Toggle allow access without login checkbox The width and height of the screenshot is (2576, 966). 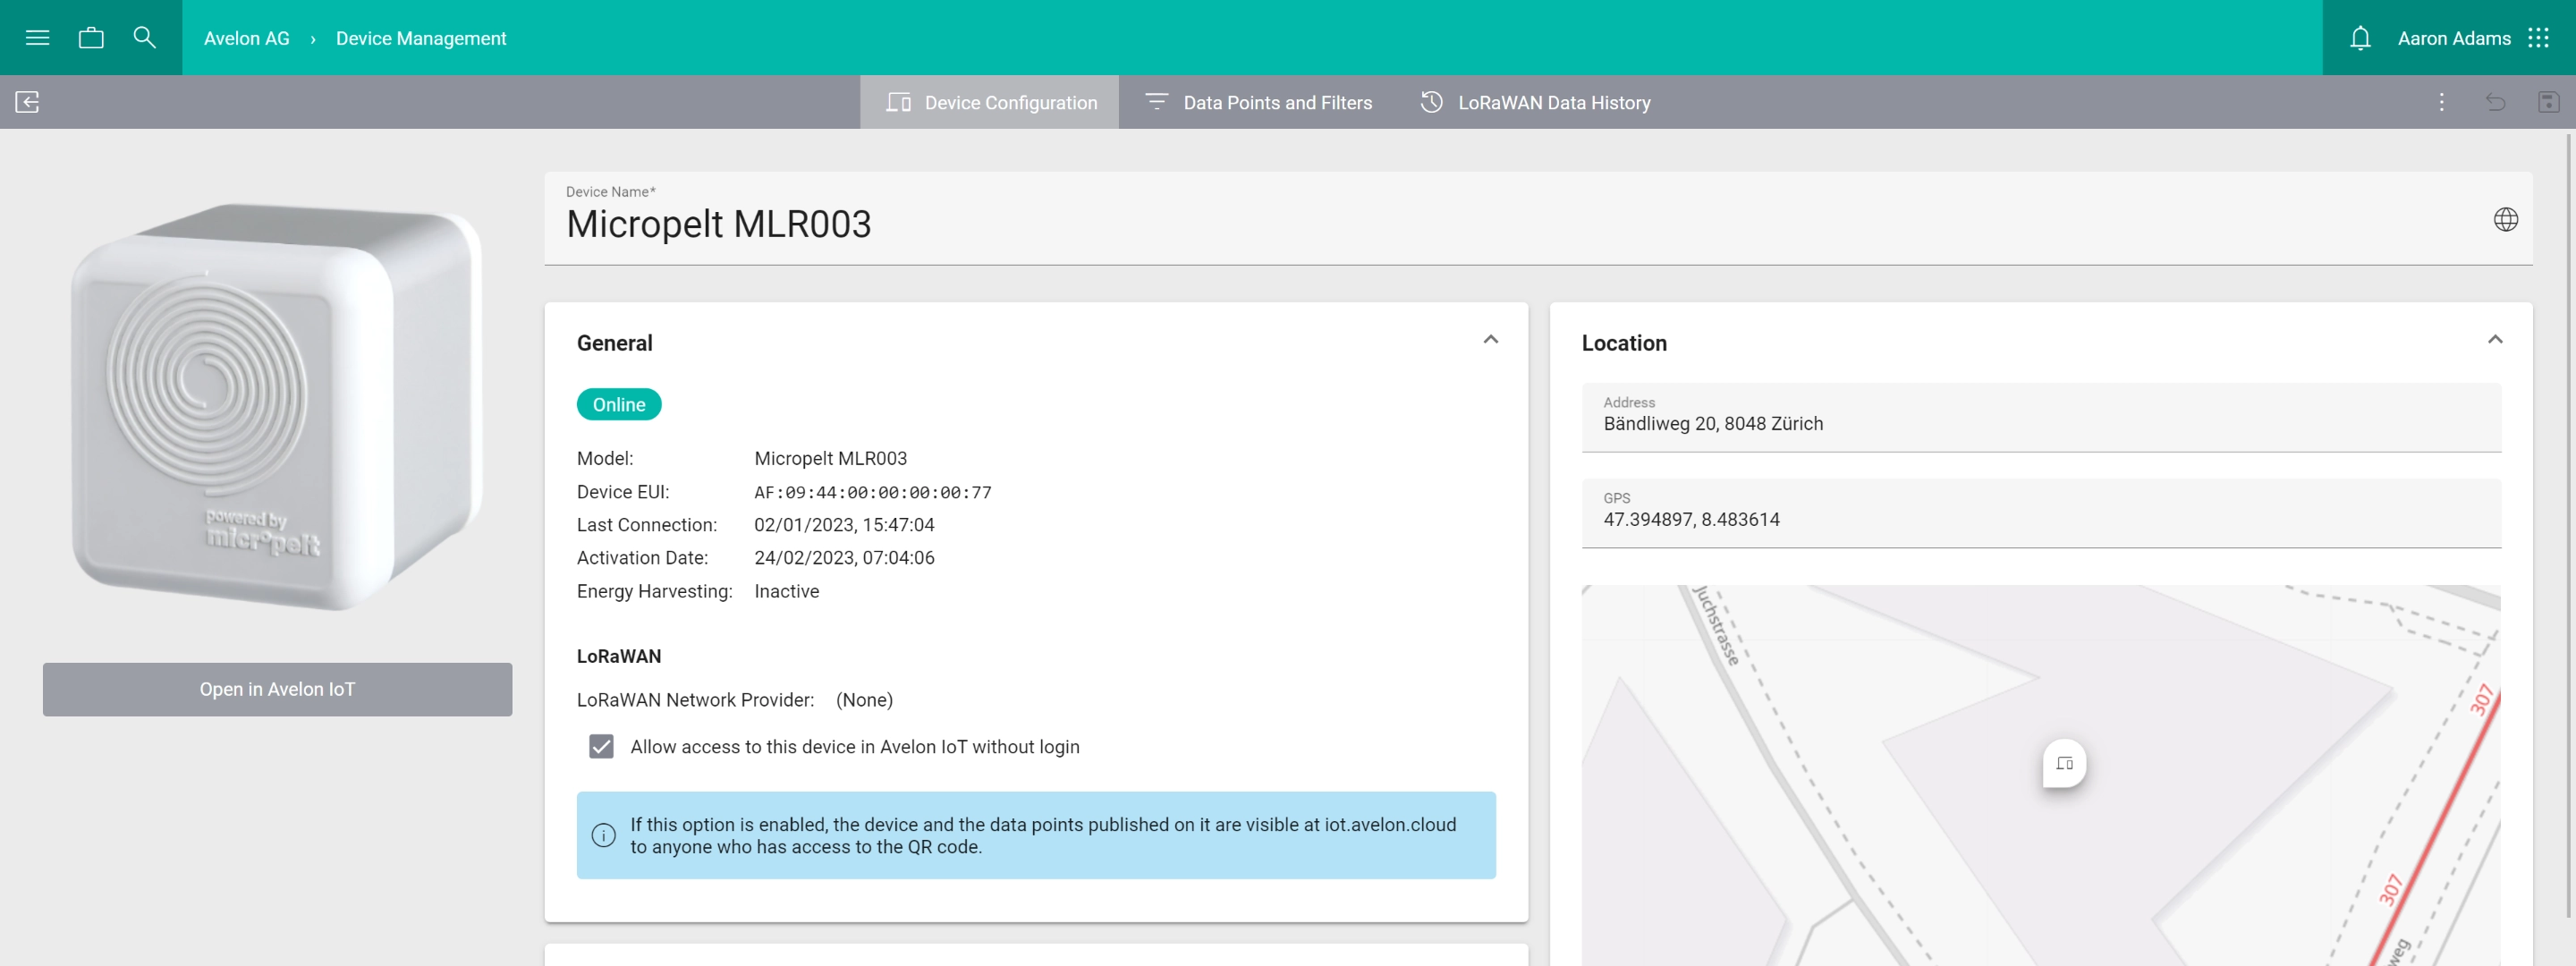click(x=603, y=746)
